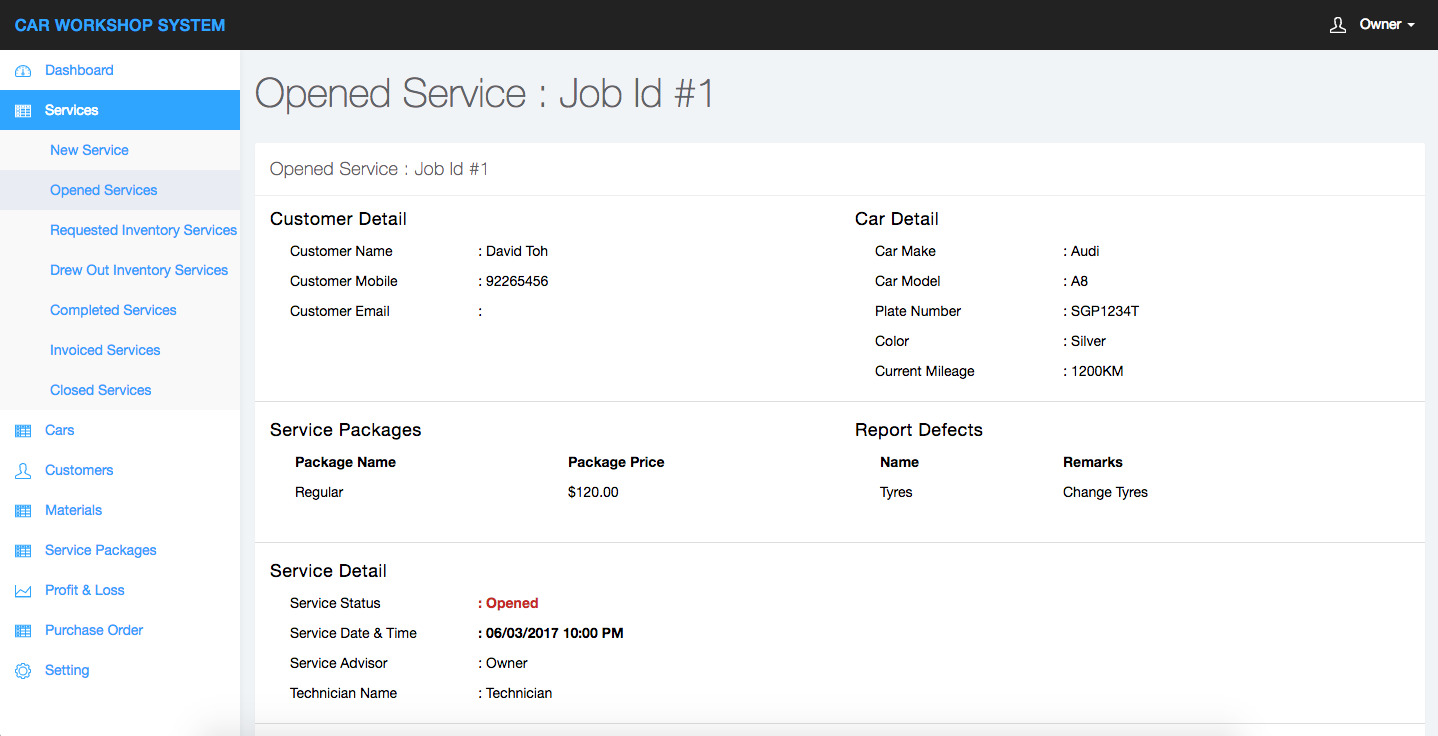This screenshot has width=1438, height=736.
Task: Open the Owner account dropdown
Action: [x=1386, y=25]
